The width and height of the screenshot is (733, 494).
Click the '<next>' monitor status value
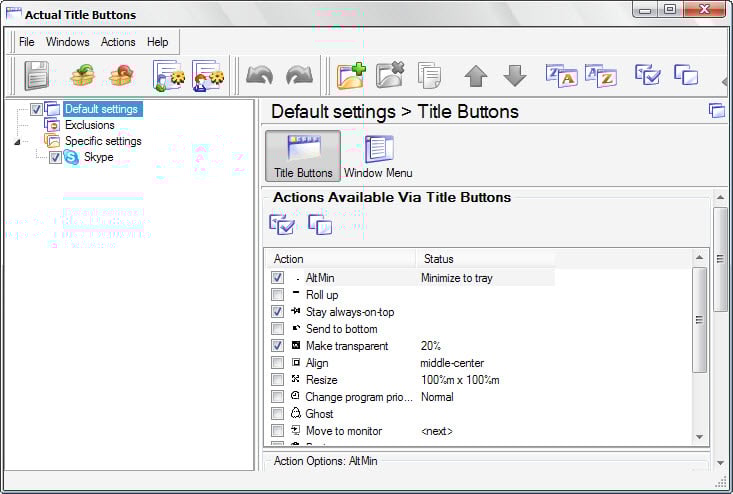click(437, 431)
